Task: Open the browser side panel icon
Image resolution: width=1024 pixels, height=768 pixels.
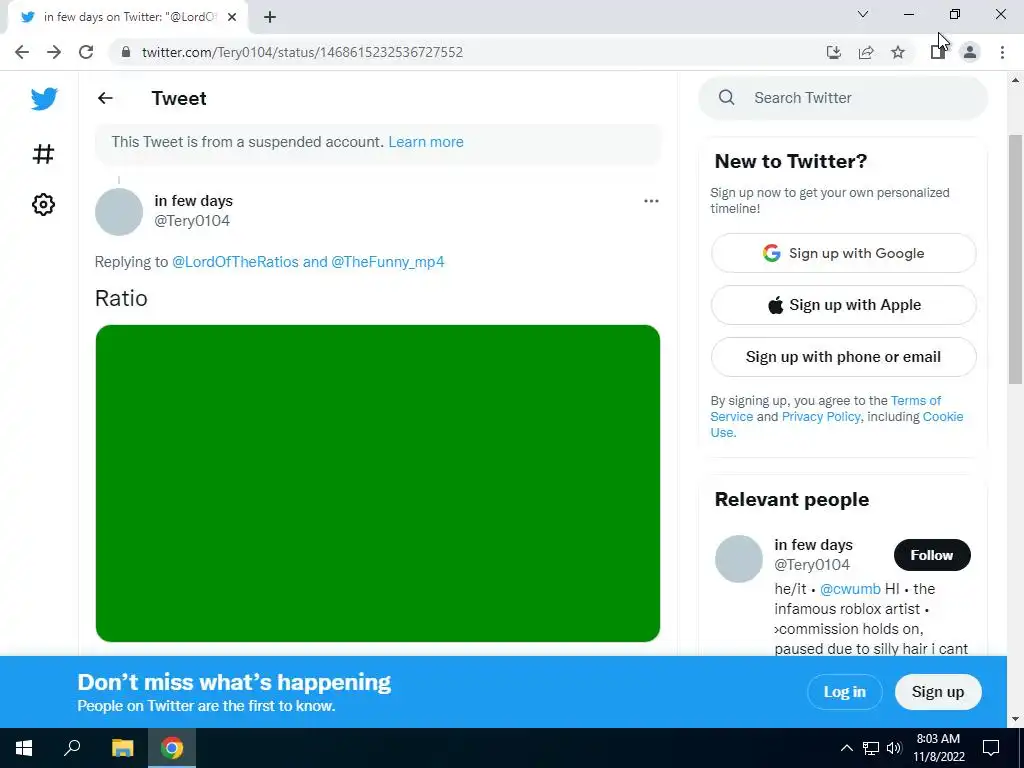Action: click(x=938, y=52)
